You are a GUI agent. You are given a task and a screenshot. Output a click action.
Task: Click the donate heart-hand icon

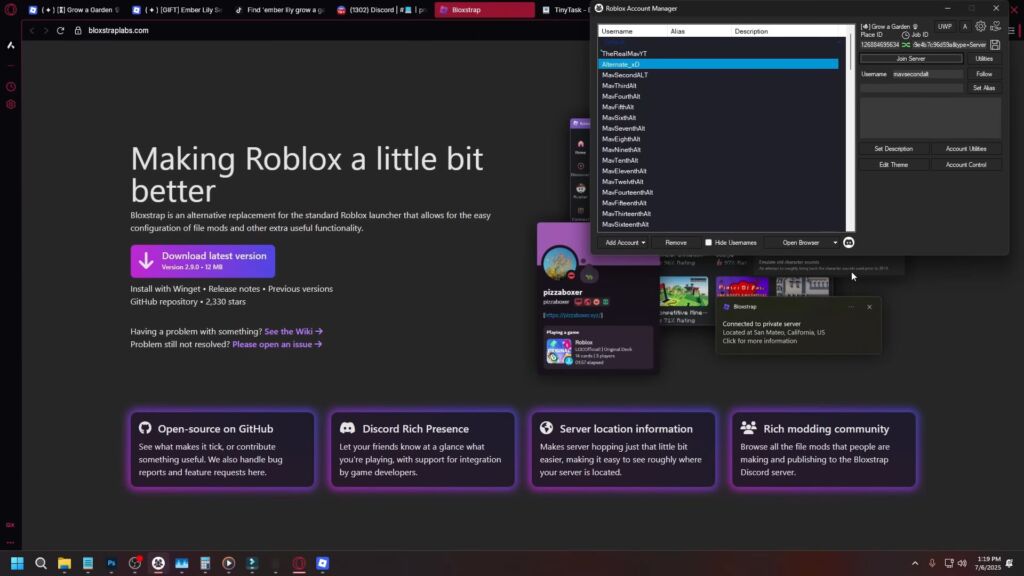[995, 27]
